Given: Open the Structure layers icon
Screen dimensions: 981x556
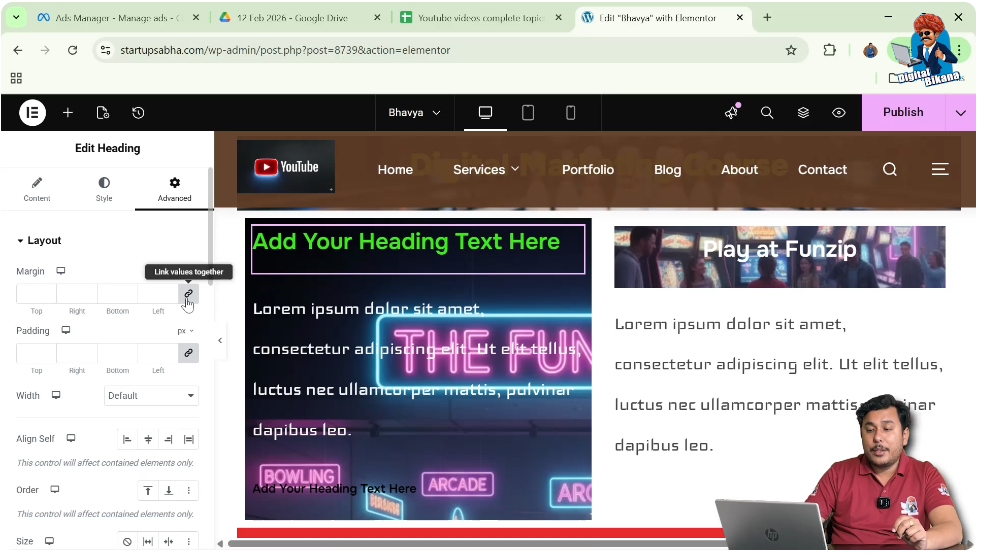Looking at the screenshot, I should pyautogui.click(x=803, y=113).
